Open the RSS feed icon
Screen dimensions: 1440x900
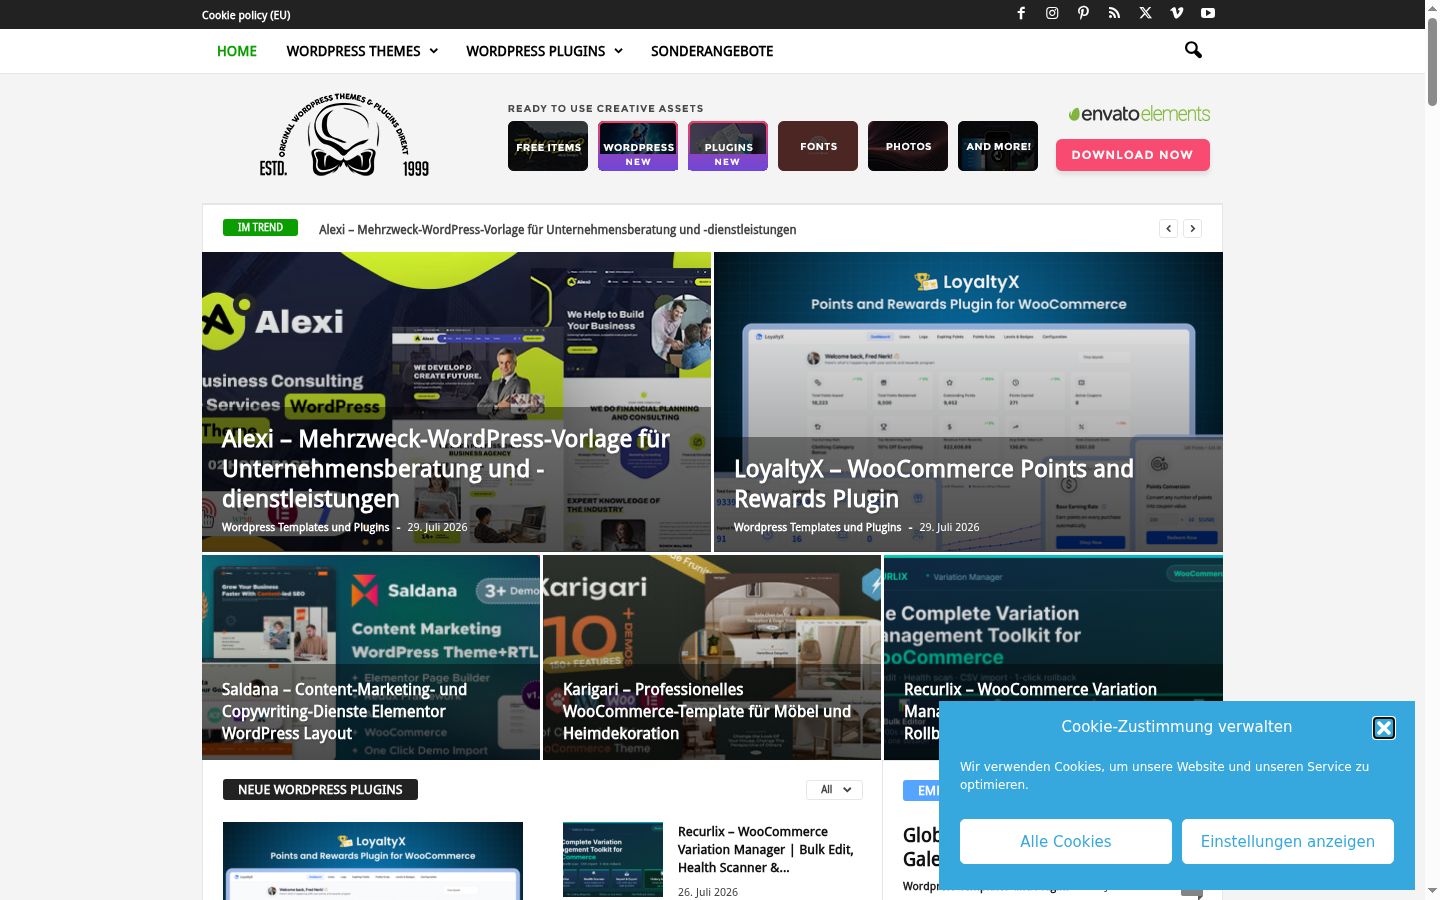[1114, 13]
